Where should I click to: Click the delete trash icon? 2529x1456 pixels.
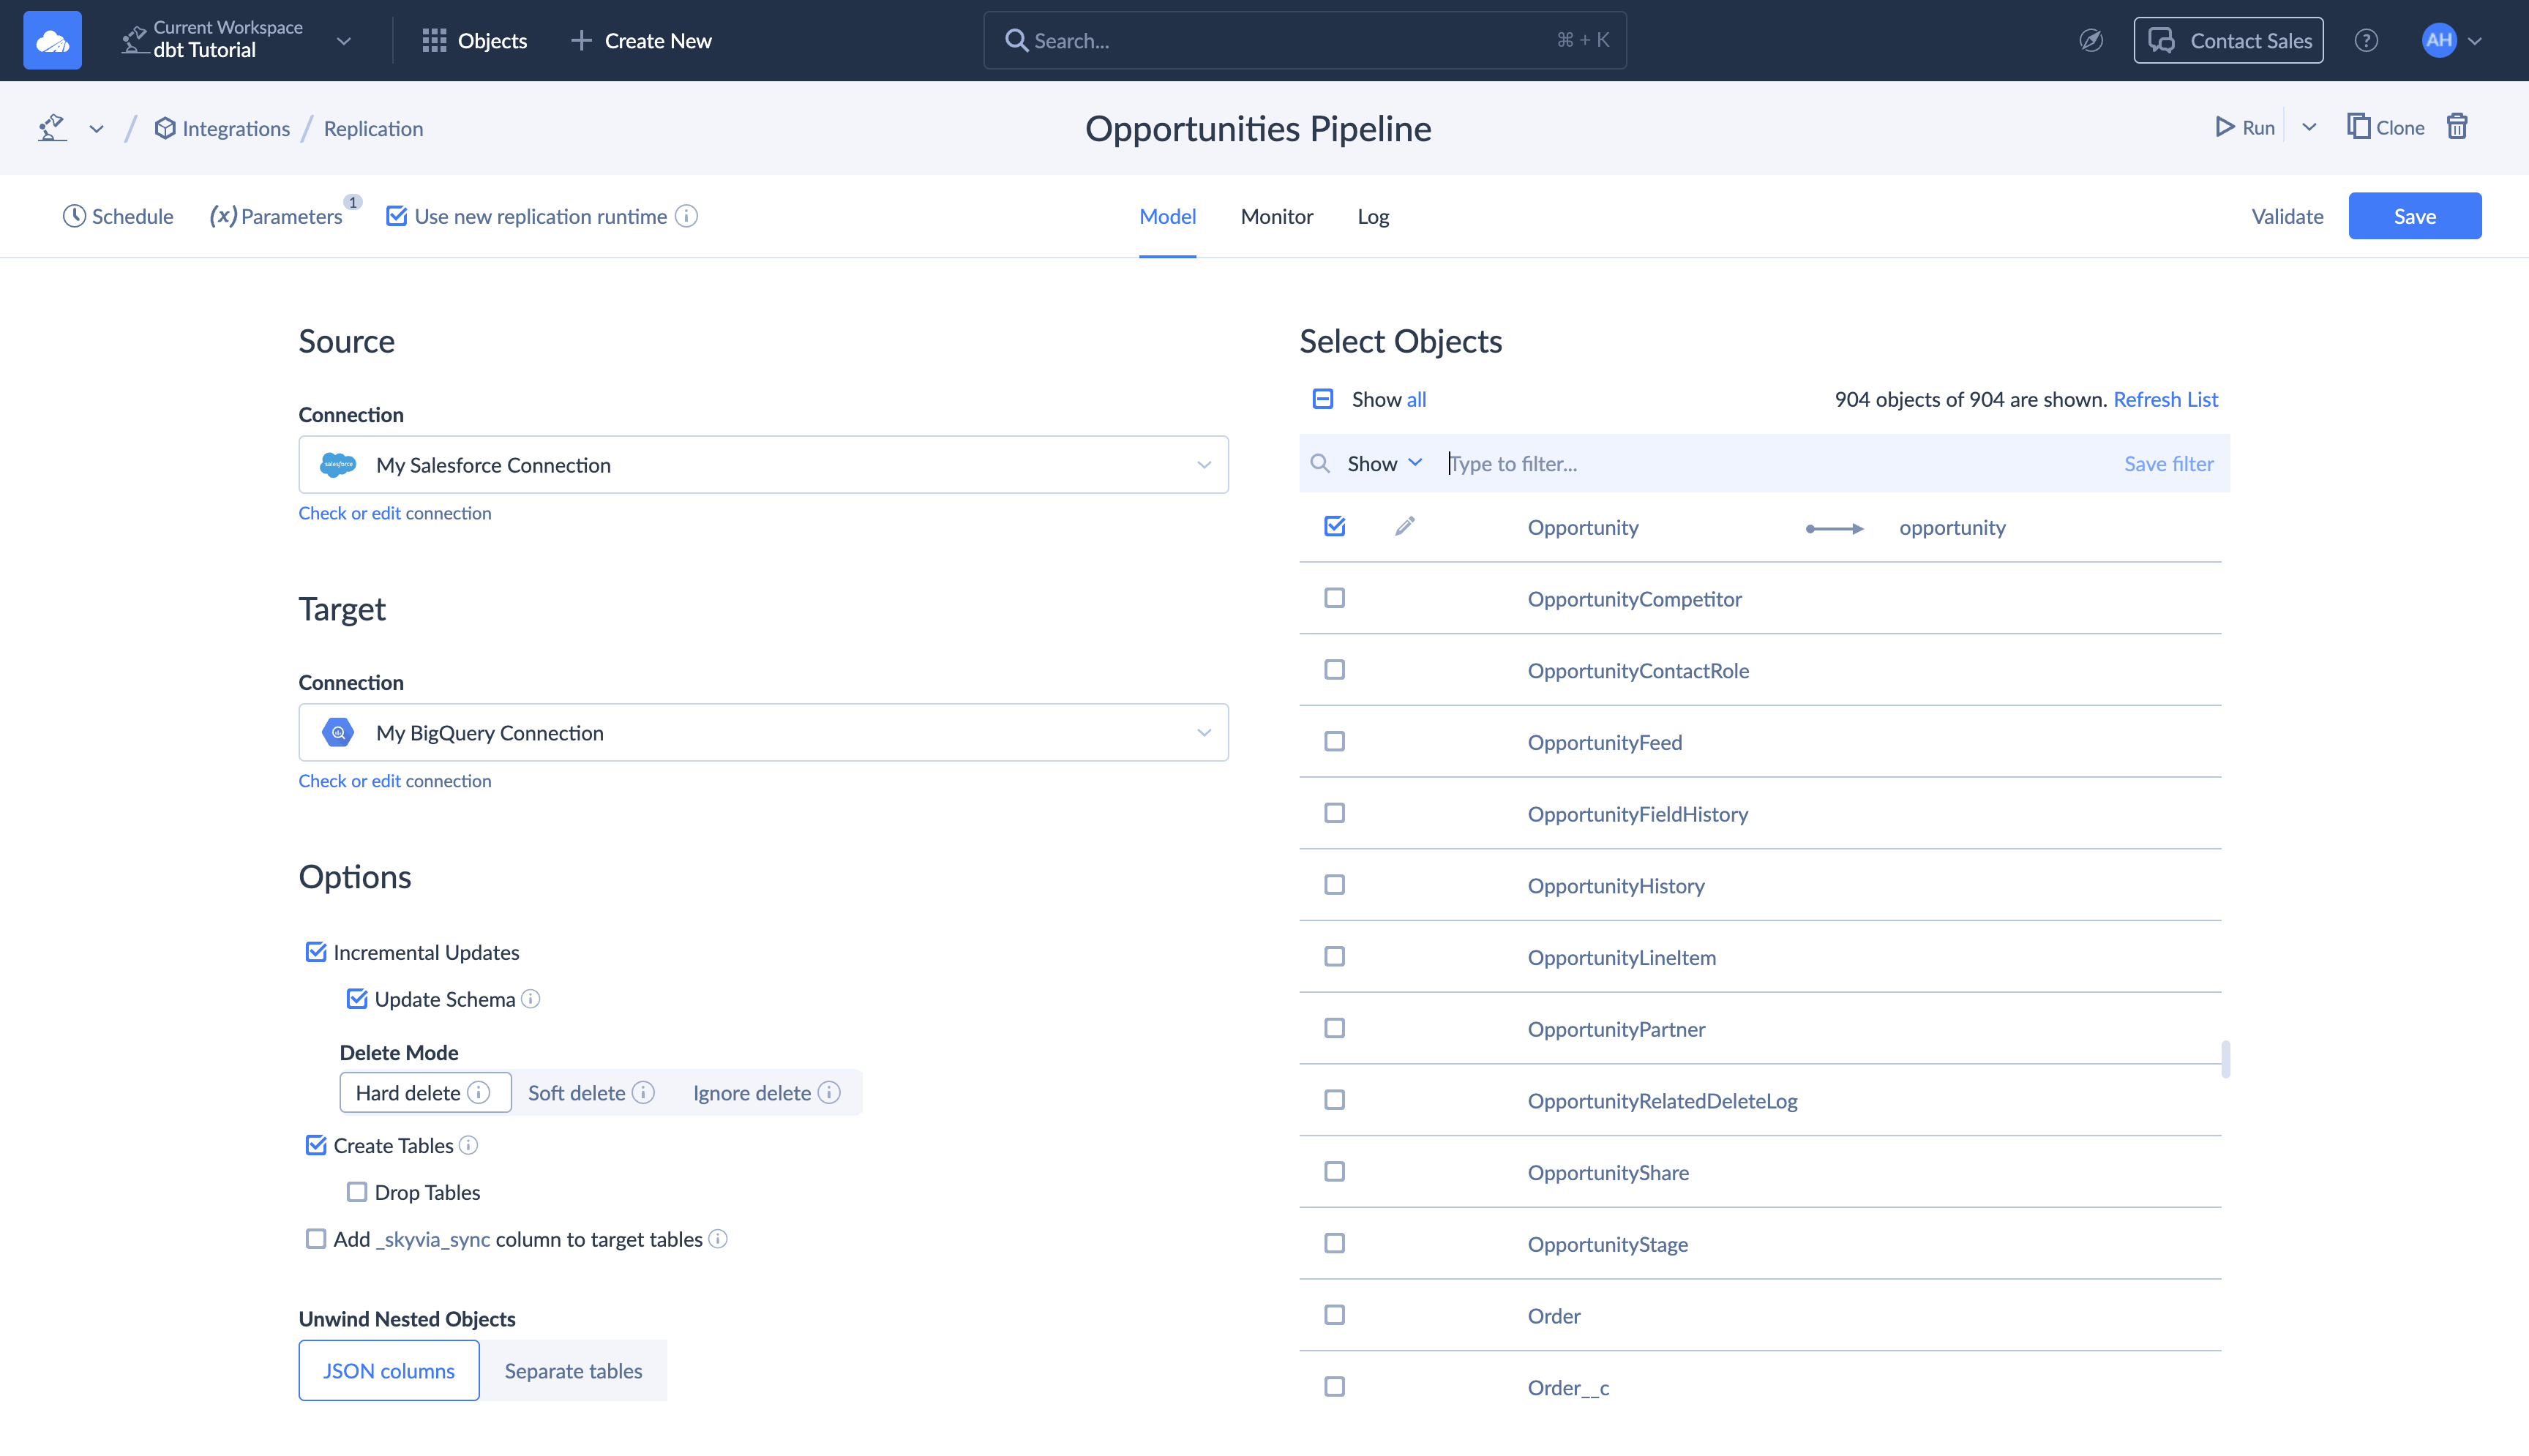2457,126
